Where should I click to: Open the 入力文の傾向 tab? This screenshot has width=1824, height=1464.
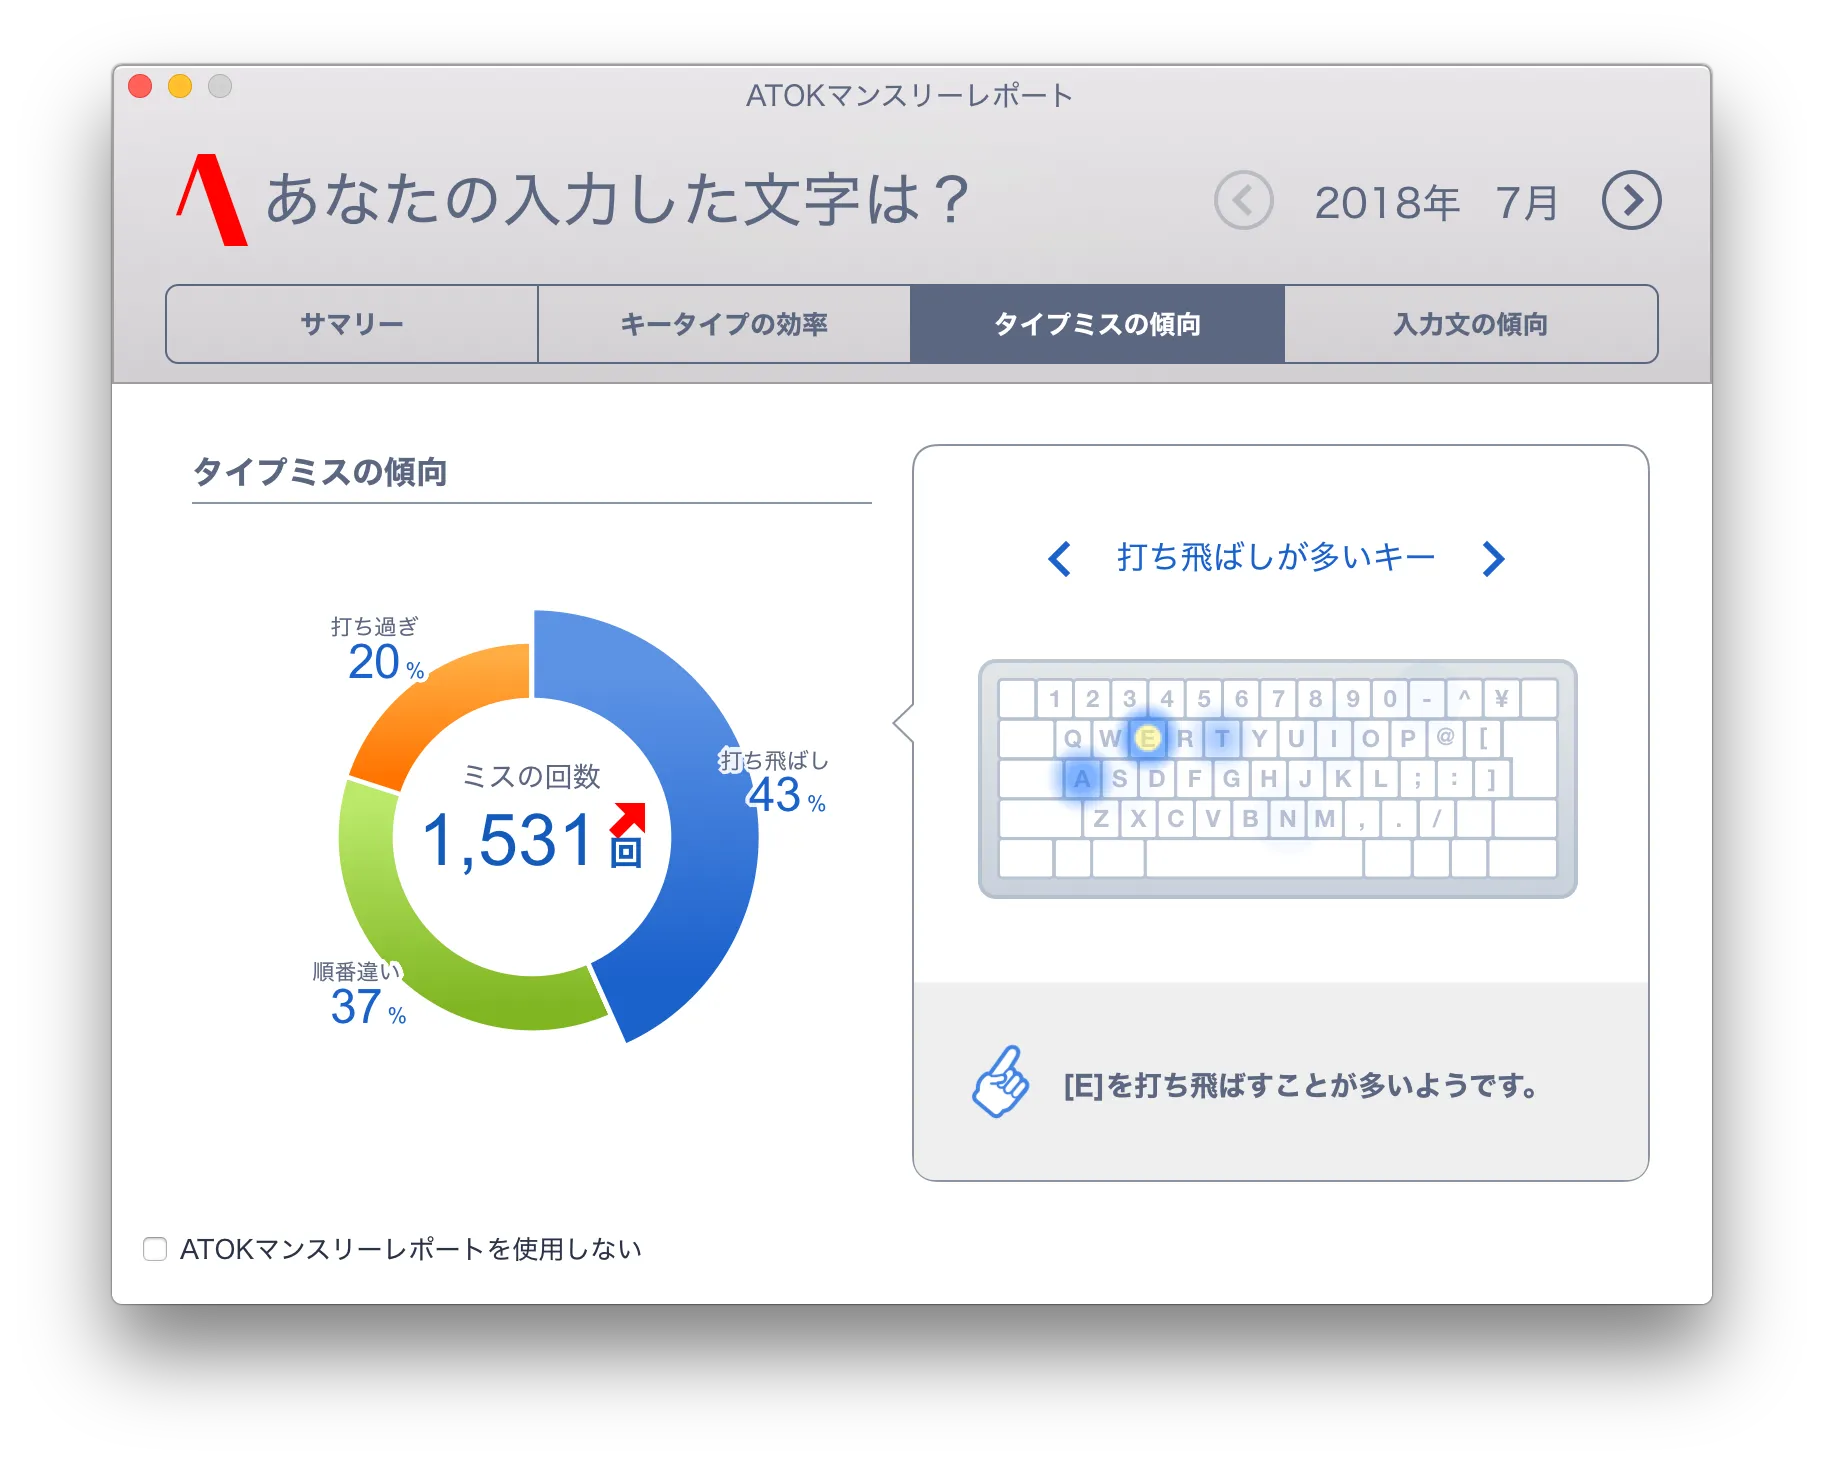1470,324
